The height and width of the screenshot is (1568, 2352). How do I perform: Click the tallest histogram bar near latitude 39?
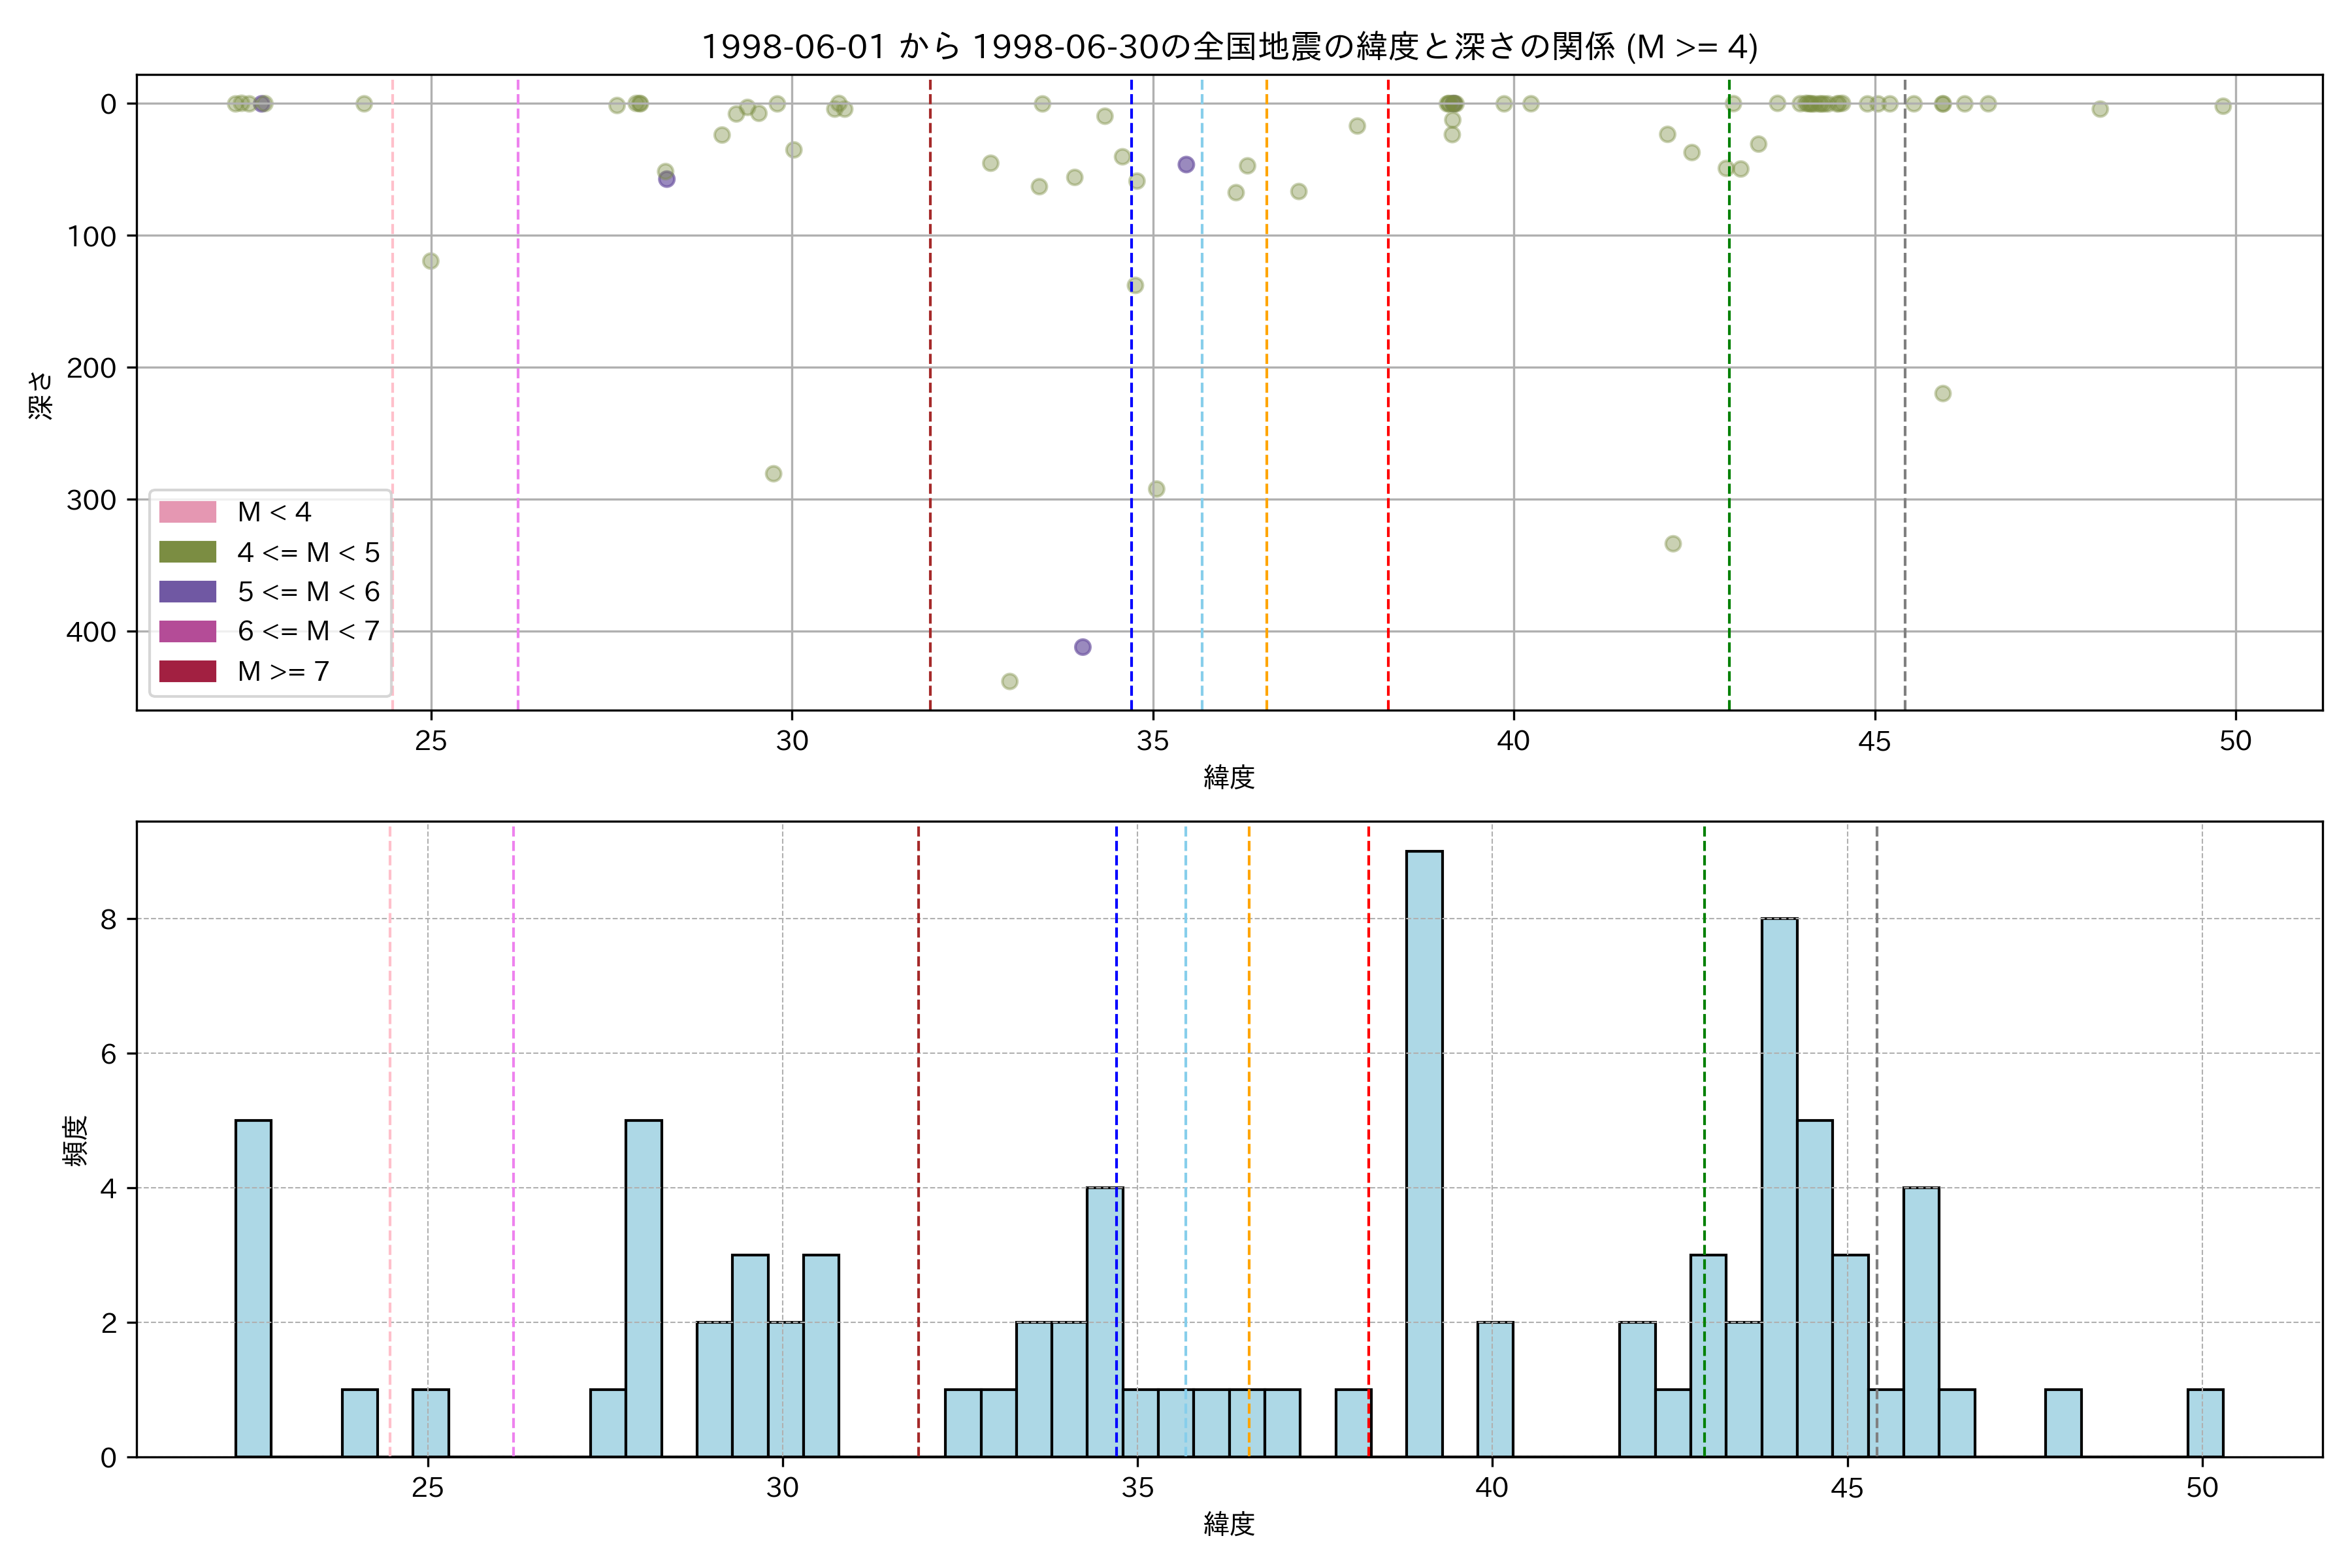(1424, 1154)
